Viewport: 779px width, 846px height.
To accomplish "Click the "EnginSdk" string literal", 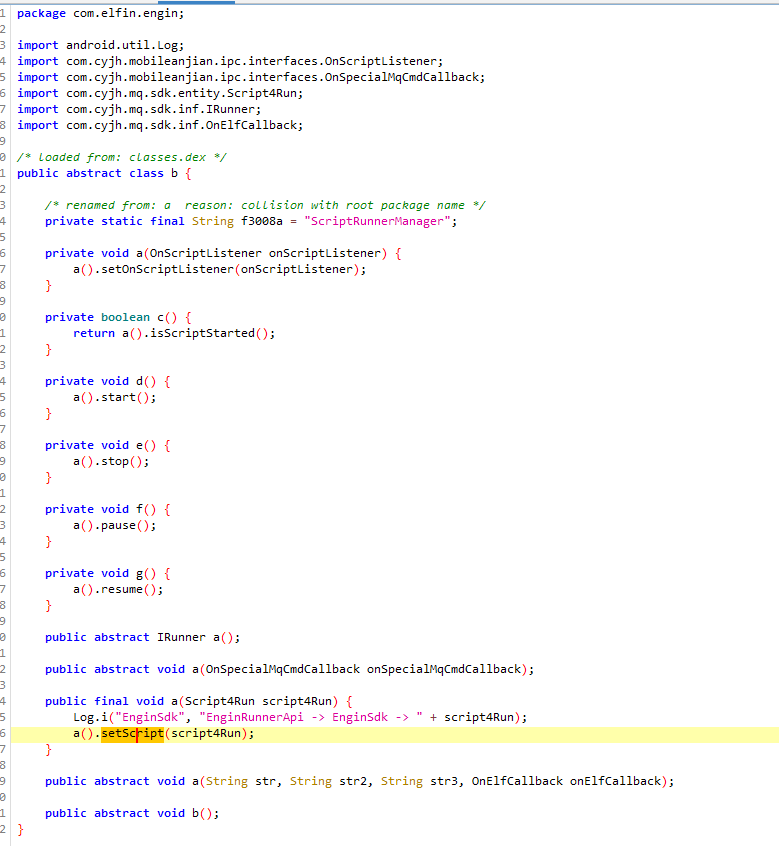I will point(150,718).
